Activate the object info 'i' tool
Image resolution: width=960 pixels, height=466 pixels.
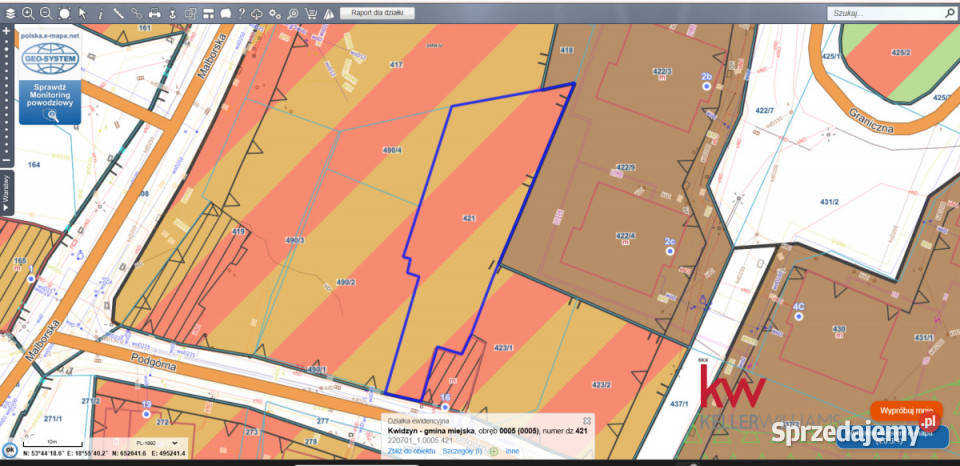pyautogui.click(x=101, y=13)
